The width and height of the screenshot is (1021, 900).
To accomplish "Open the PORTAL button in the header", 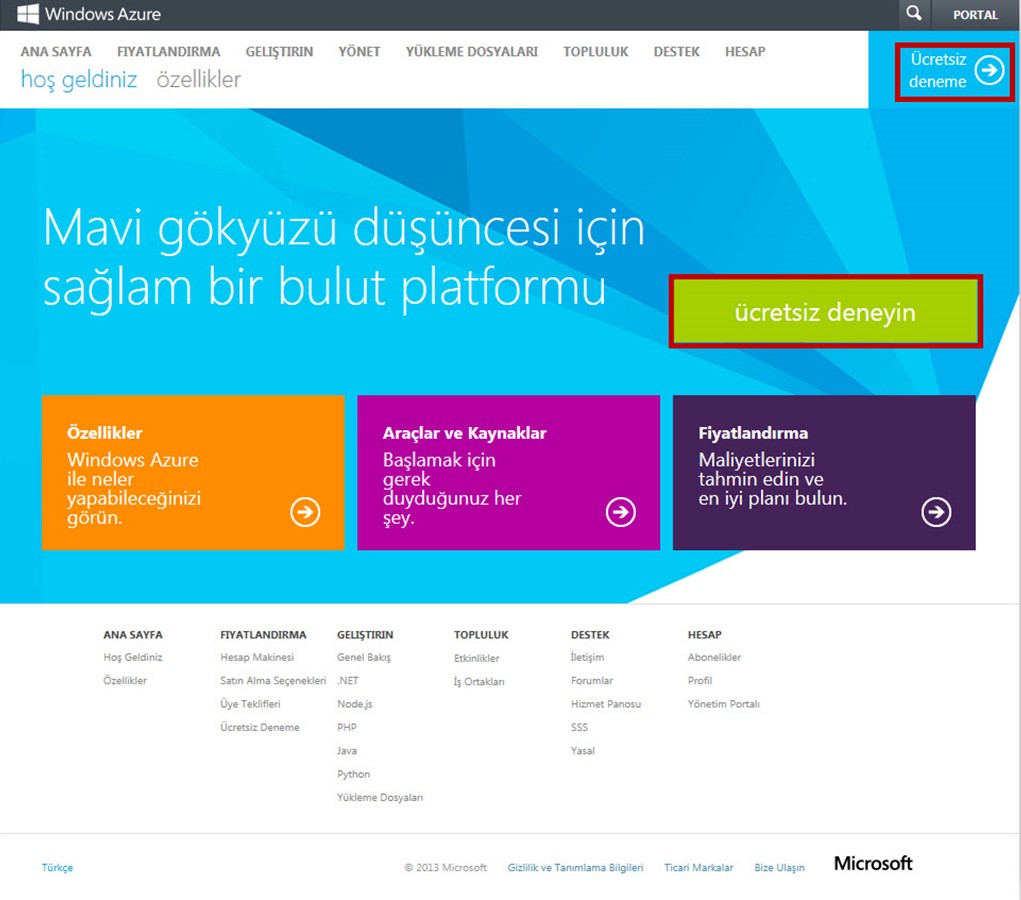I will pyautogui.click(x=975, y=15).
